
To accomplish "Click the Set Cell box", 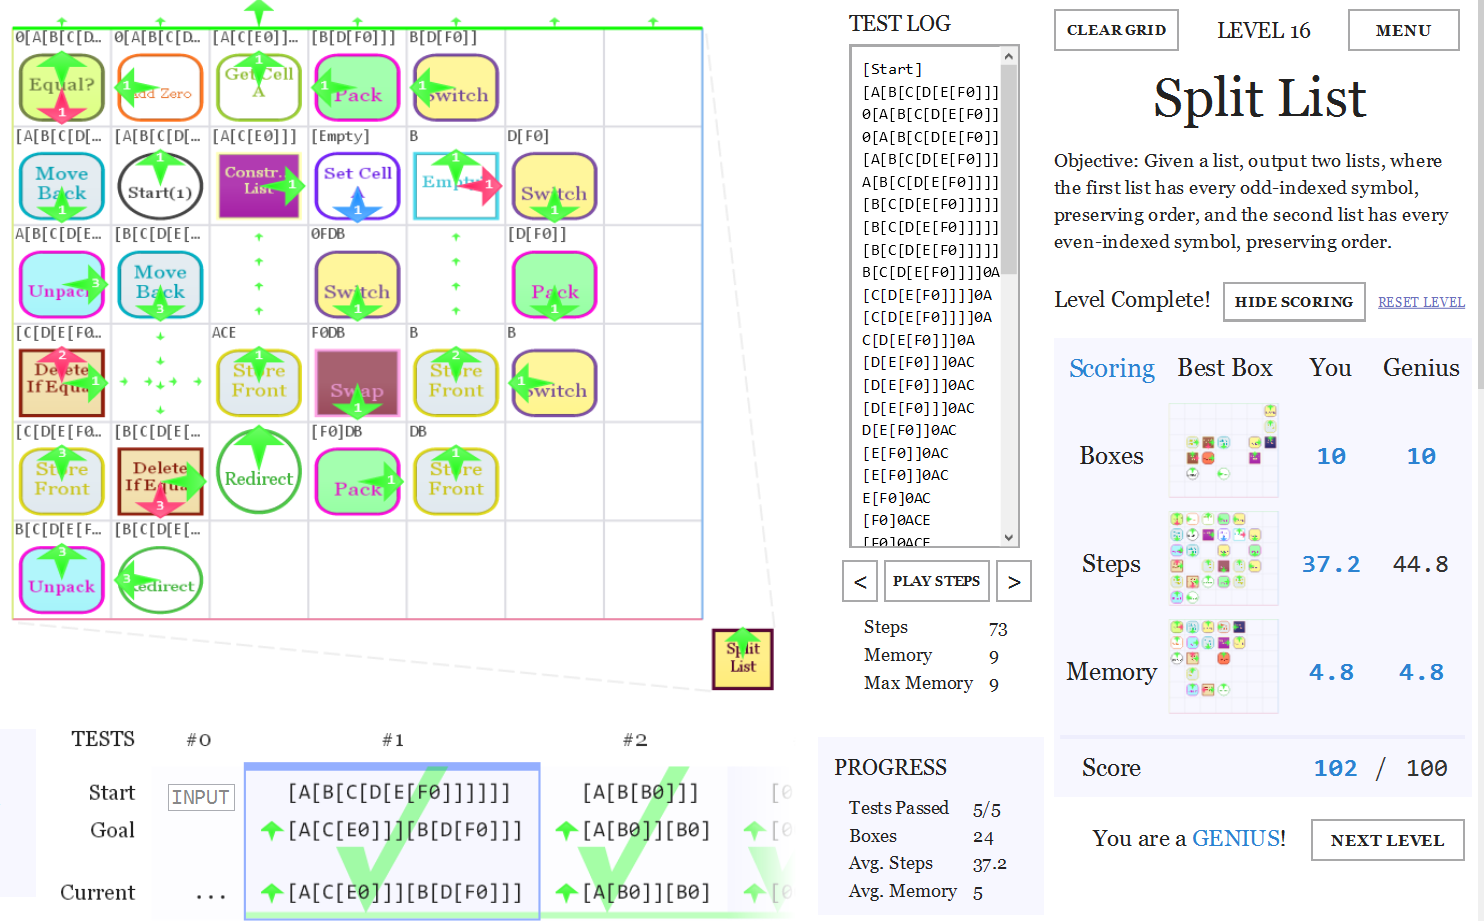I will pos(357,186).
